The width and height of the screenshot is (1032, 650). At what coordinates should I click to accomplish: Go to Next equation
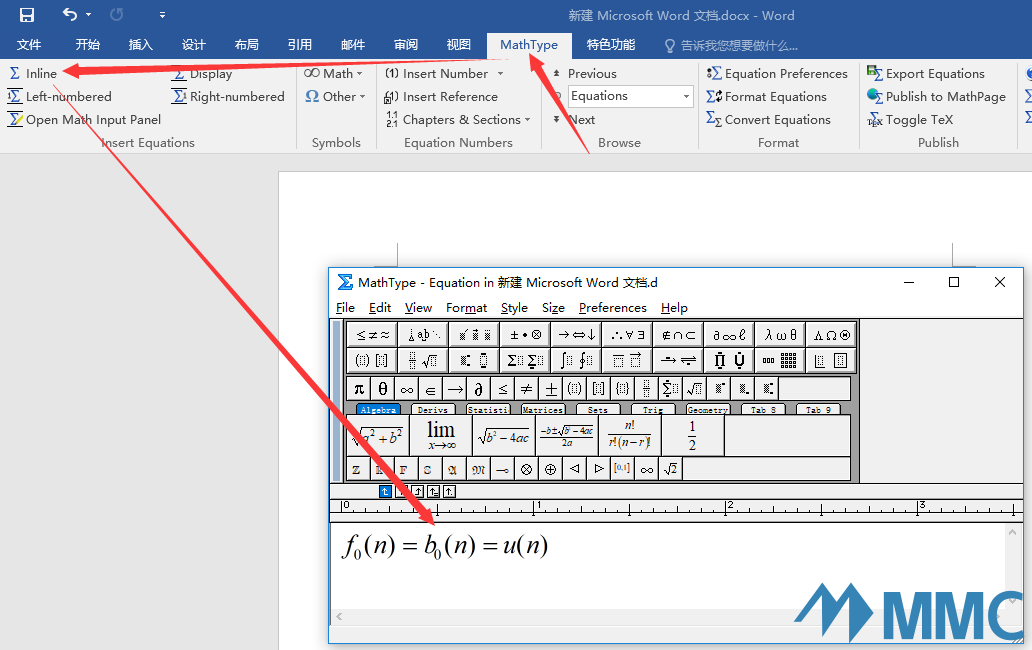pos(574,120)
